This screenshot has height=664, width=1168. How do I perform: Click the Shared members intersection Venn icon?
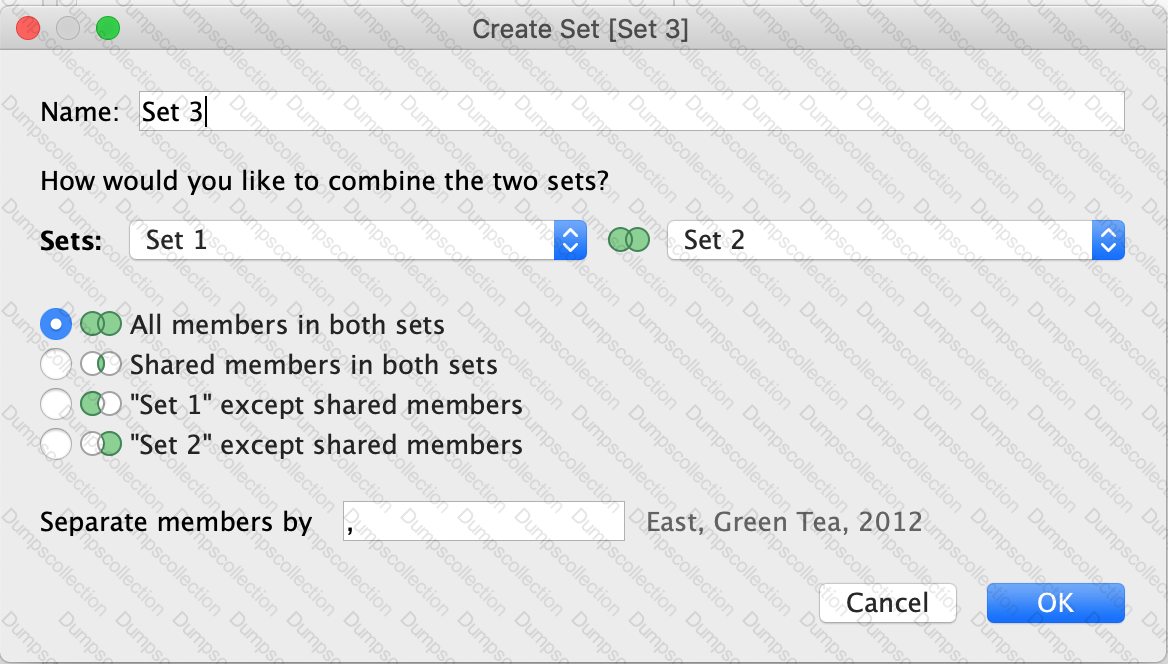[101, 365]
